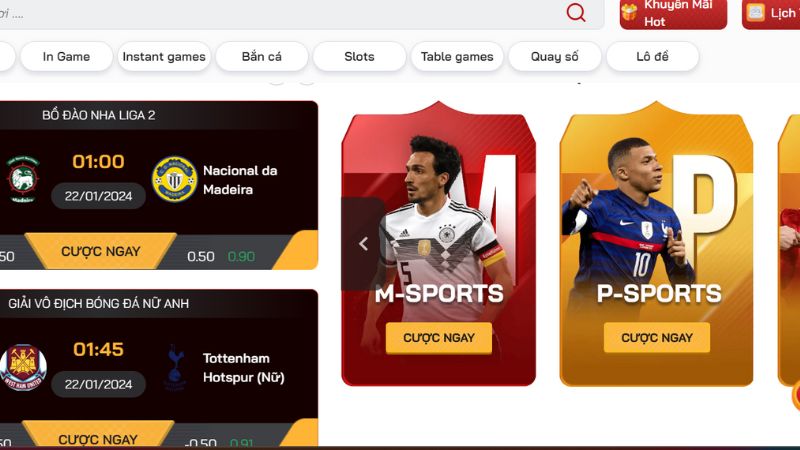This screenshot has width=800, height=450.
Task: Open the Khuyến Mãi Hot gift icon
Action: [x=630, y=12]
